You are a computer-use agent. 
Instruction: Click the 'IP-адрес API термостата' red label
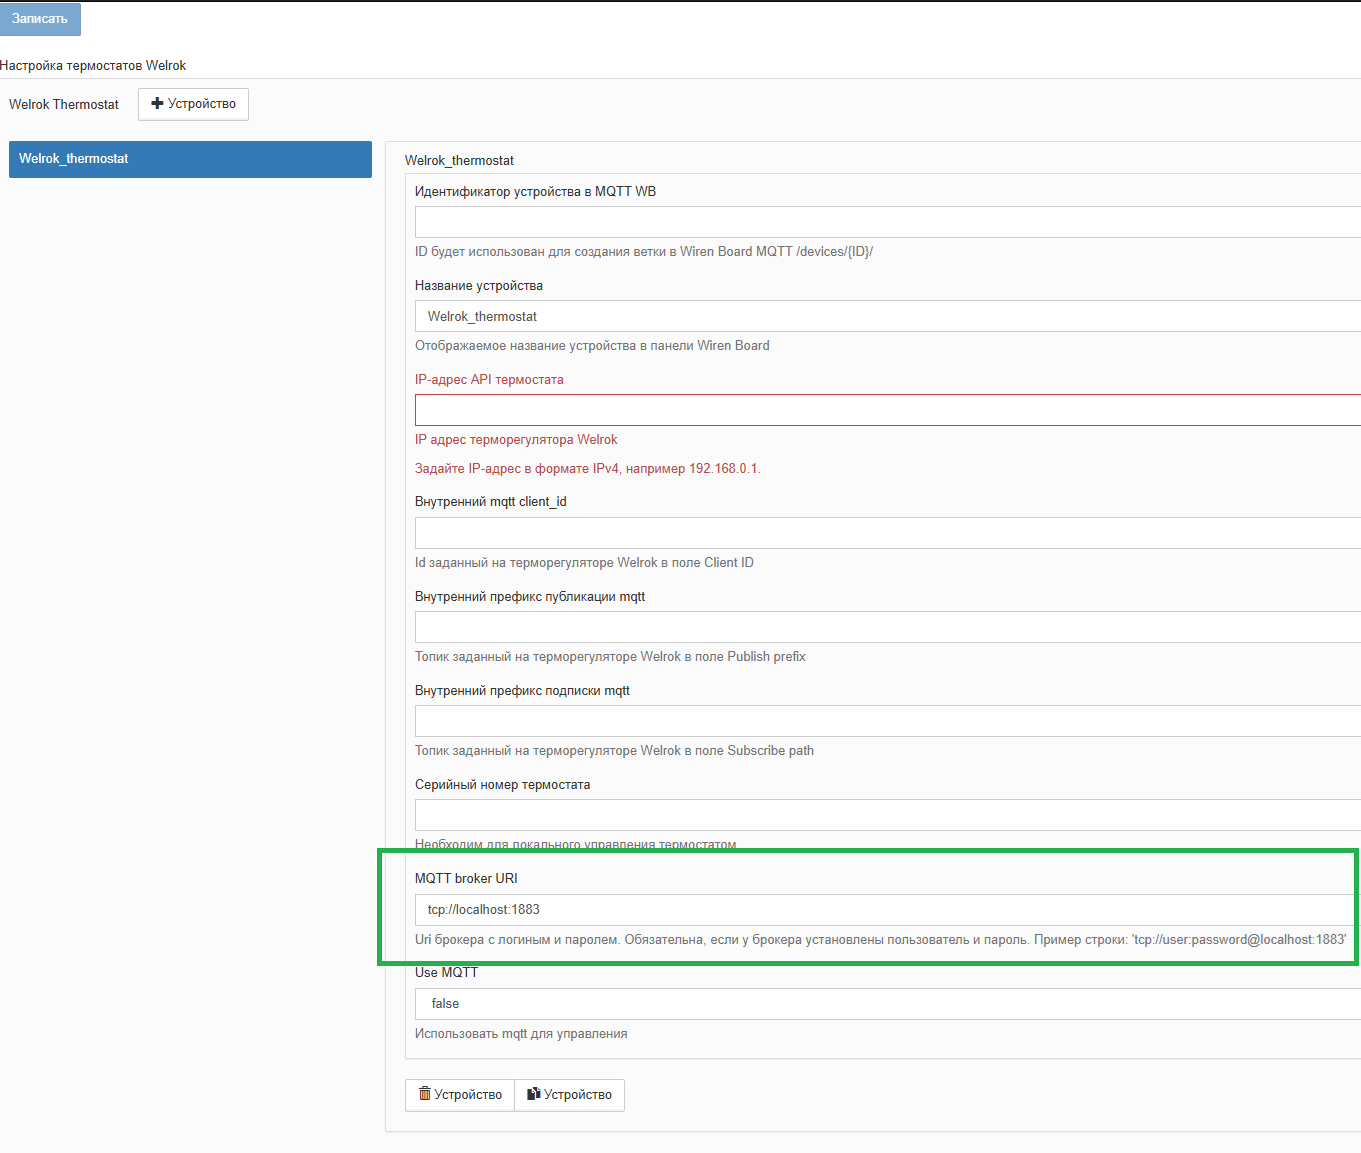coord(489,380)
